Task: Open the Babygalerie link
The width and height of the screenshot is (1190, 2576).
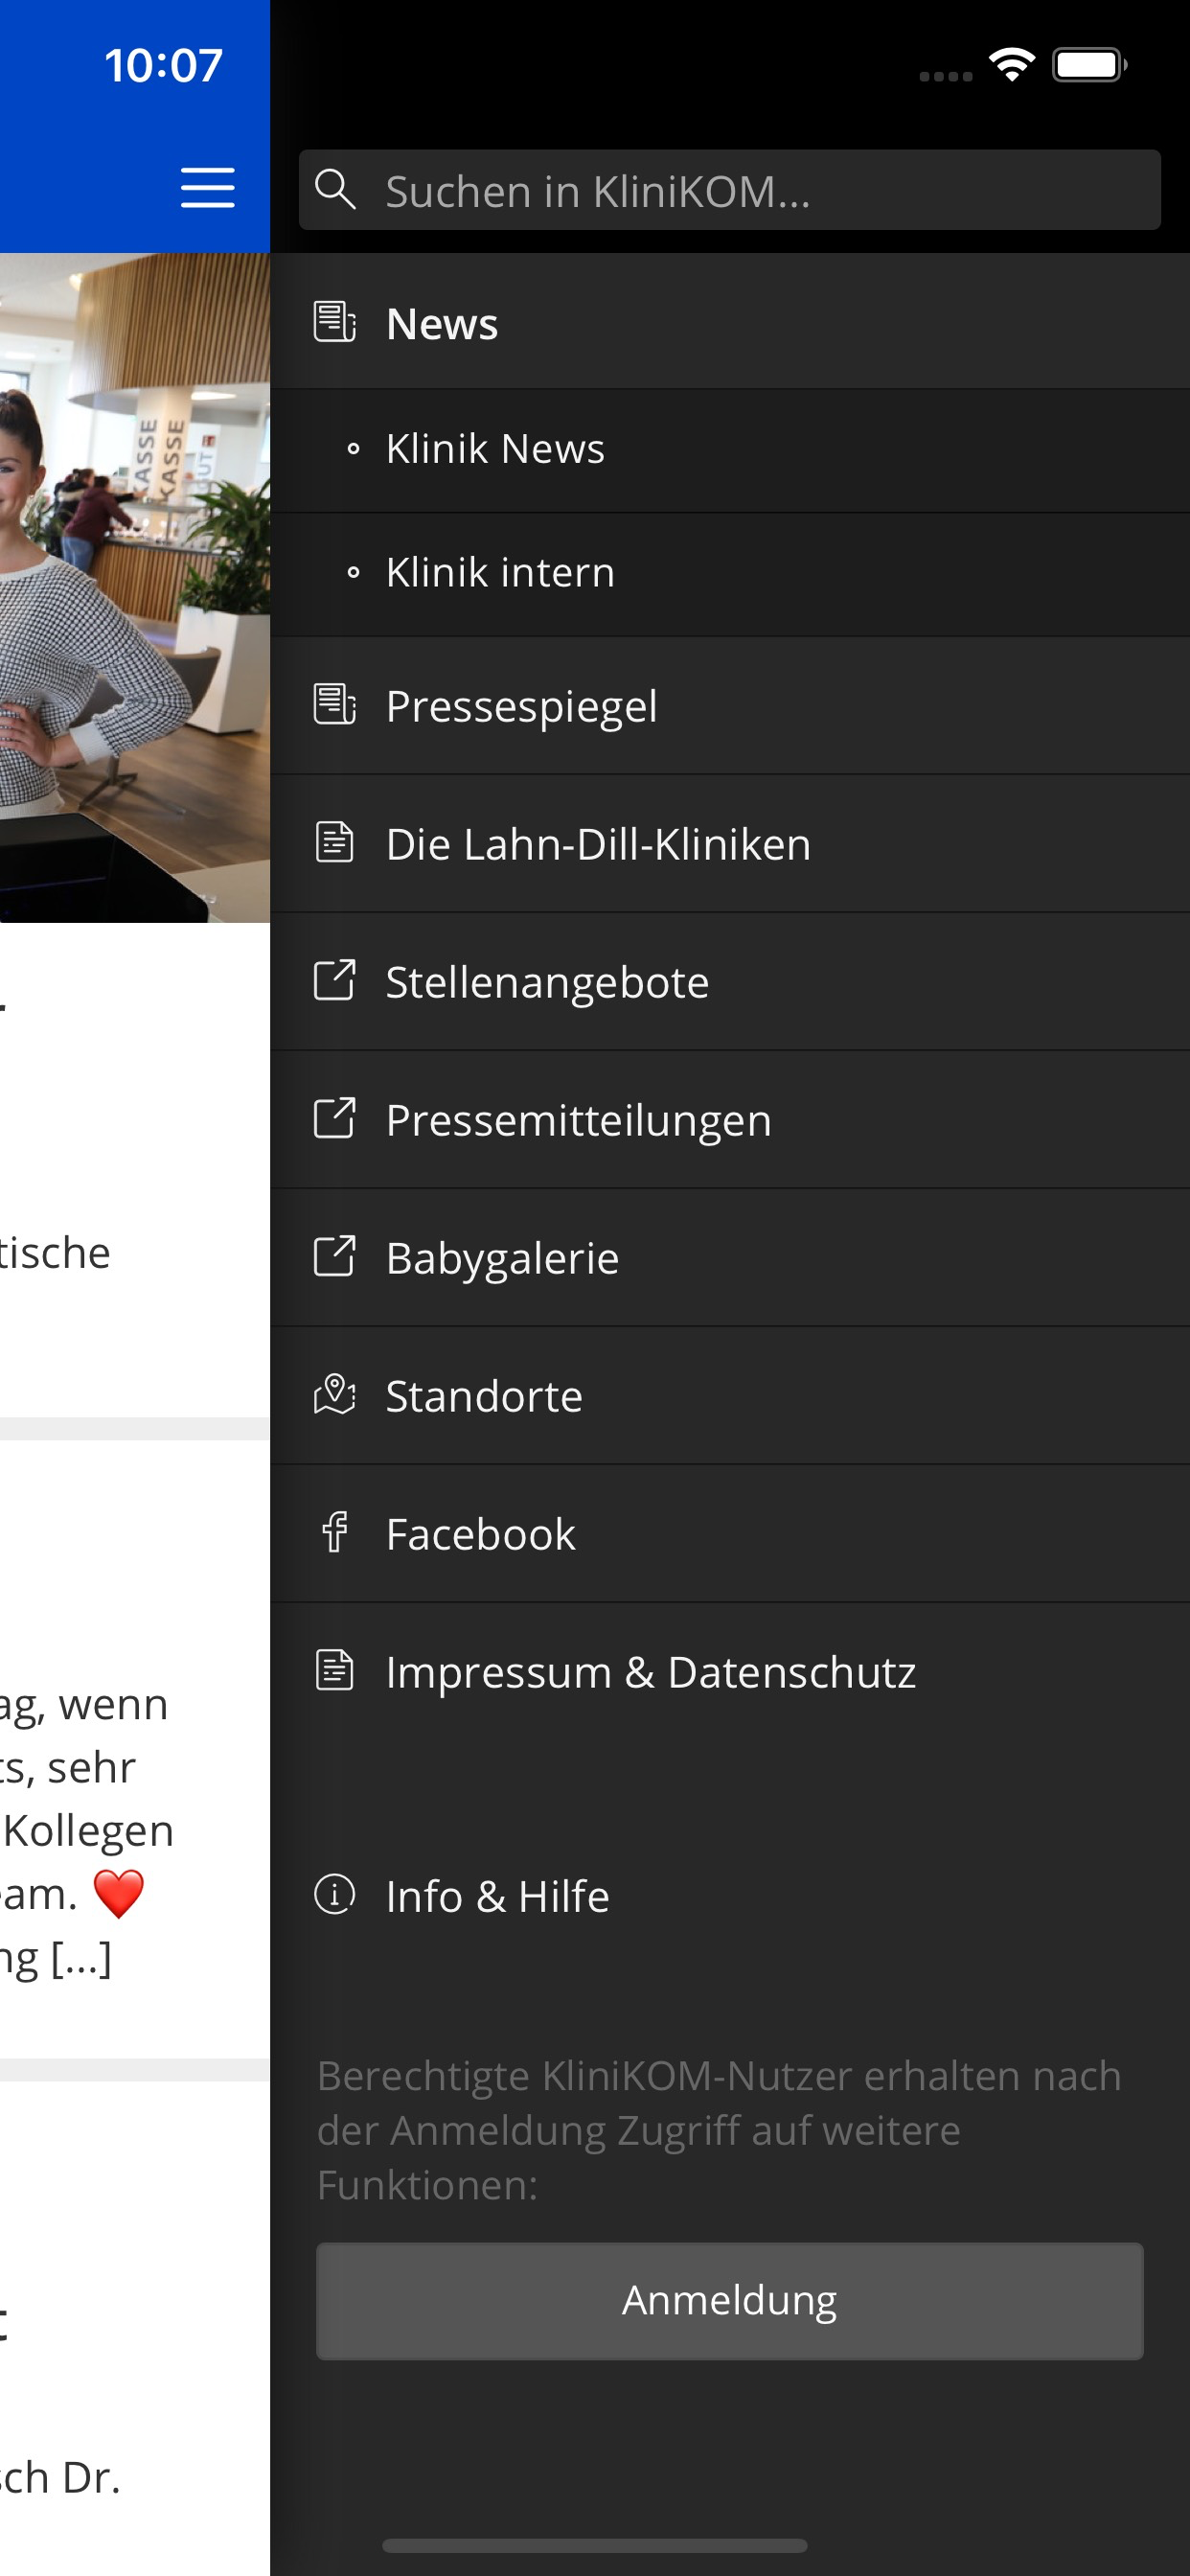Action: click(729, 1258)
